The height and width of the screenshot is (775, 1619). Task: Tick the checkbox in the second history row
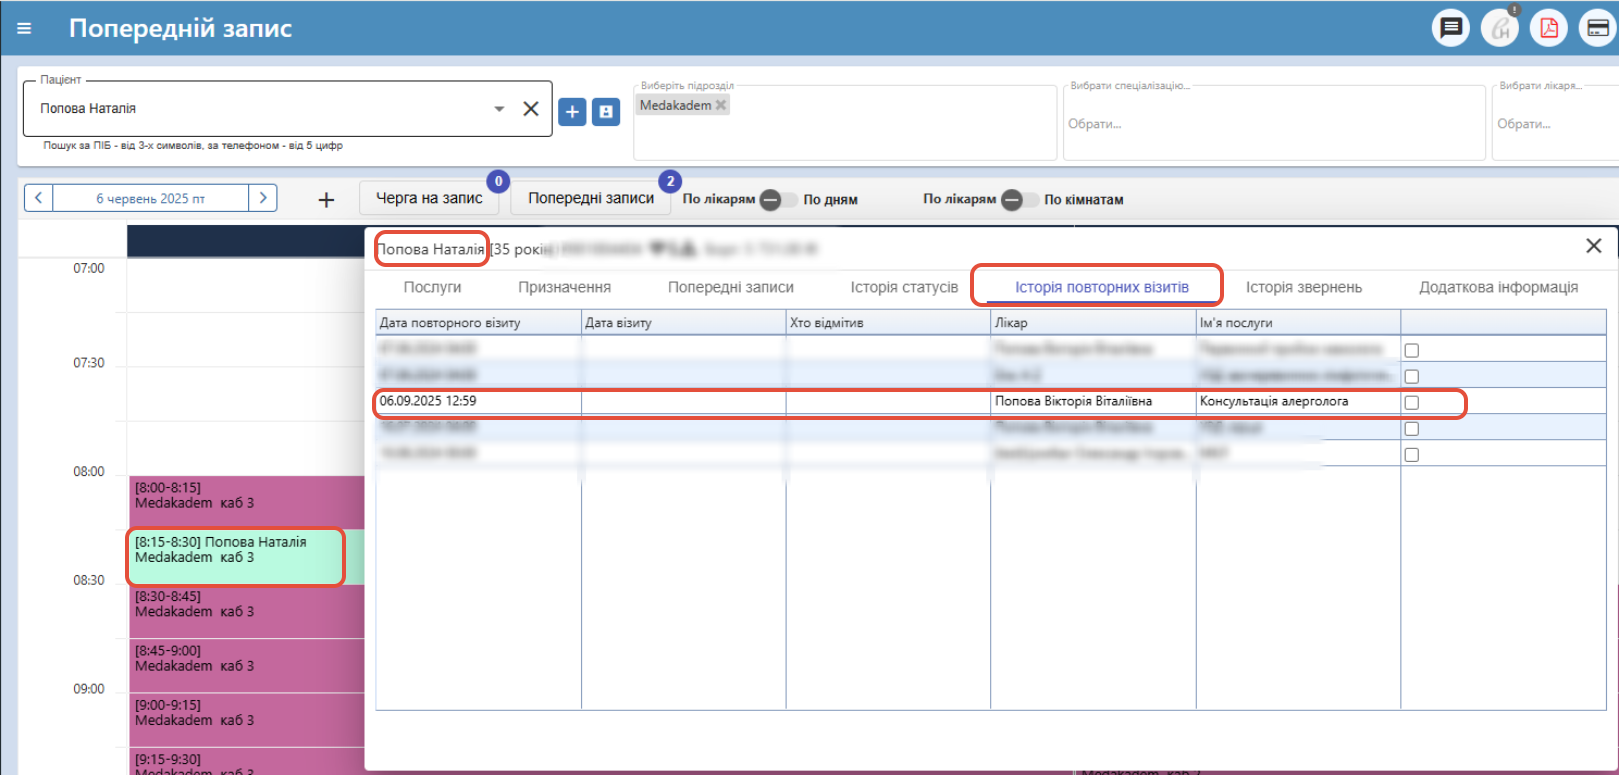[1412, 377]
